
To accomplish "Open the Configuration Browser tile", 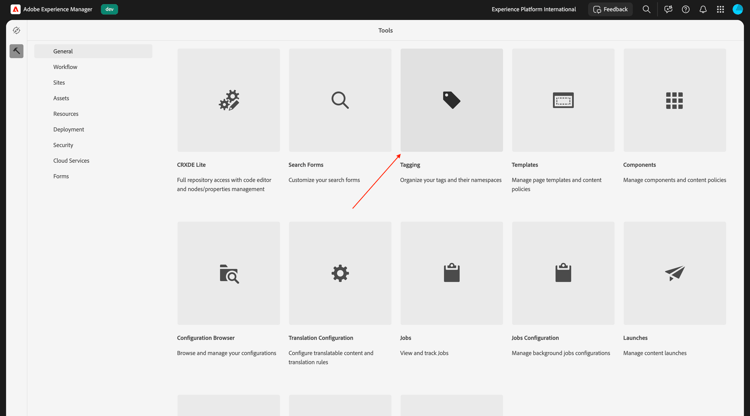I will pyautogui.click(x=229, y=274).
